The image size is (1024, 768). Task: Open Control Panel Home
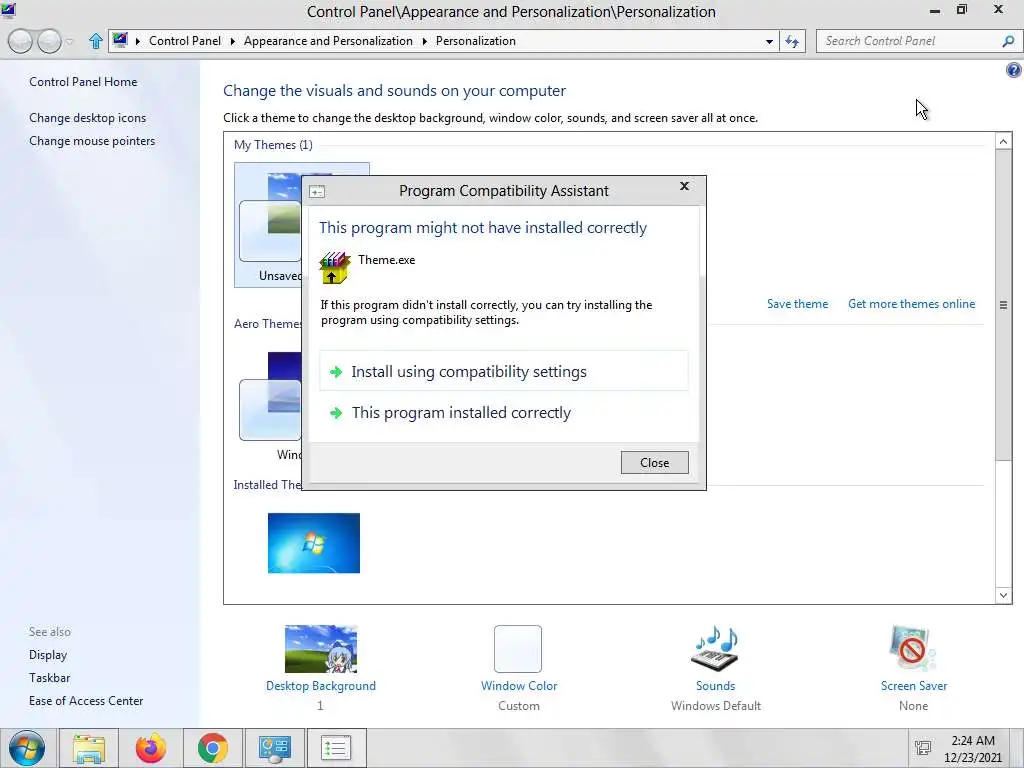pyautogui.click(x=83, y=82)
